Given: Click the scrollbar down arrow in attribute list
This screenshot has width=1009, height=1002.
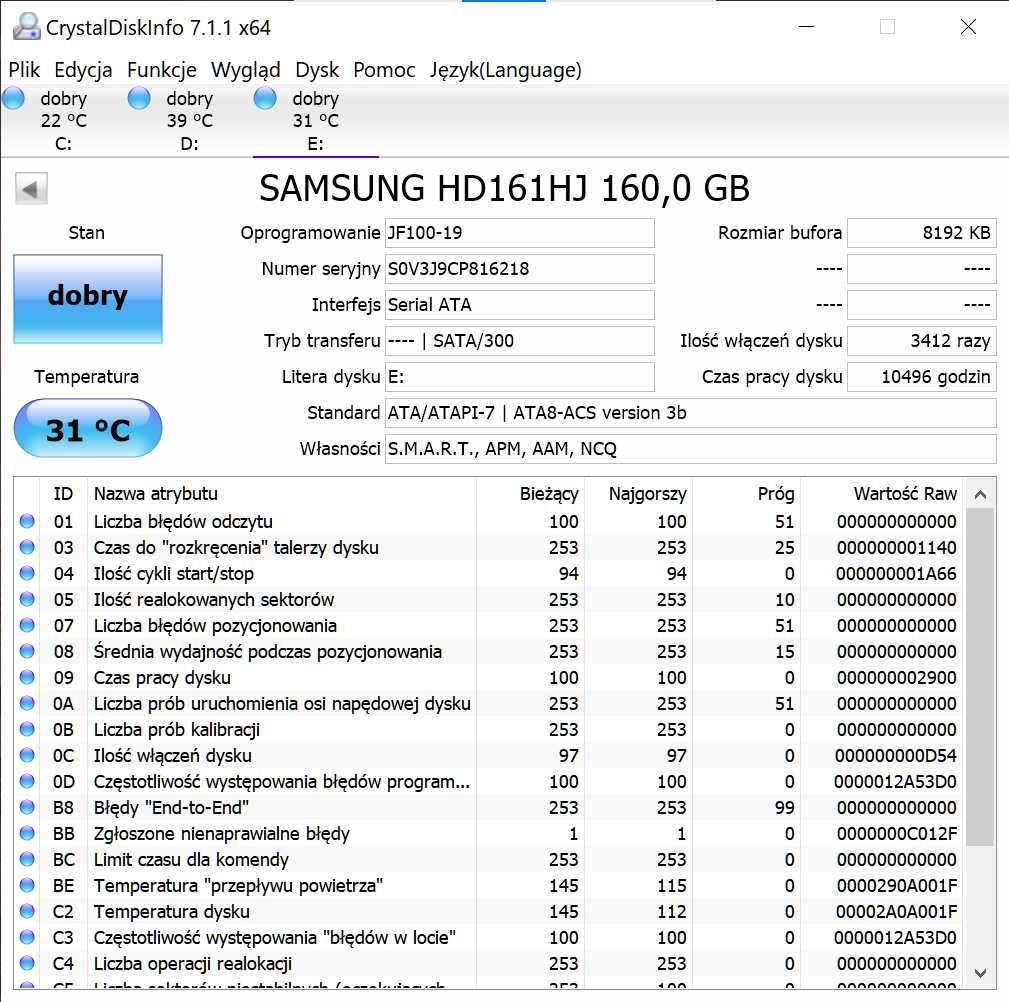Looking at the screenshot, I should click(980, 973).
